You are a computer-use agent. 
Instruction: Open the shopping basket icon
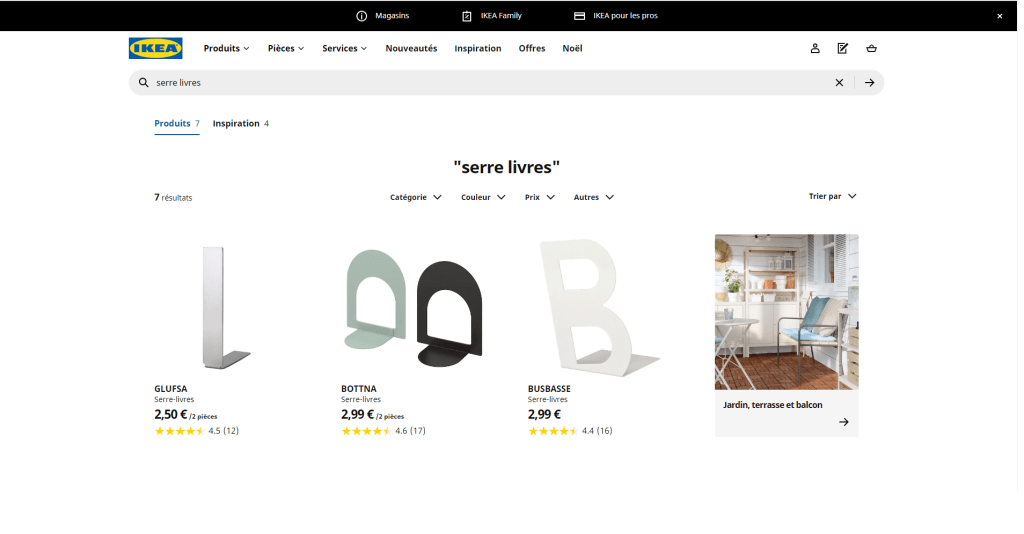point(871,48)
